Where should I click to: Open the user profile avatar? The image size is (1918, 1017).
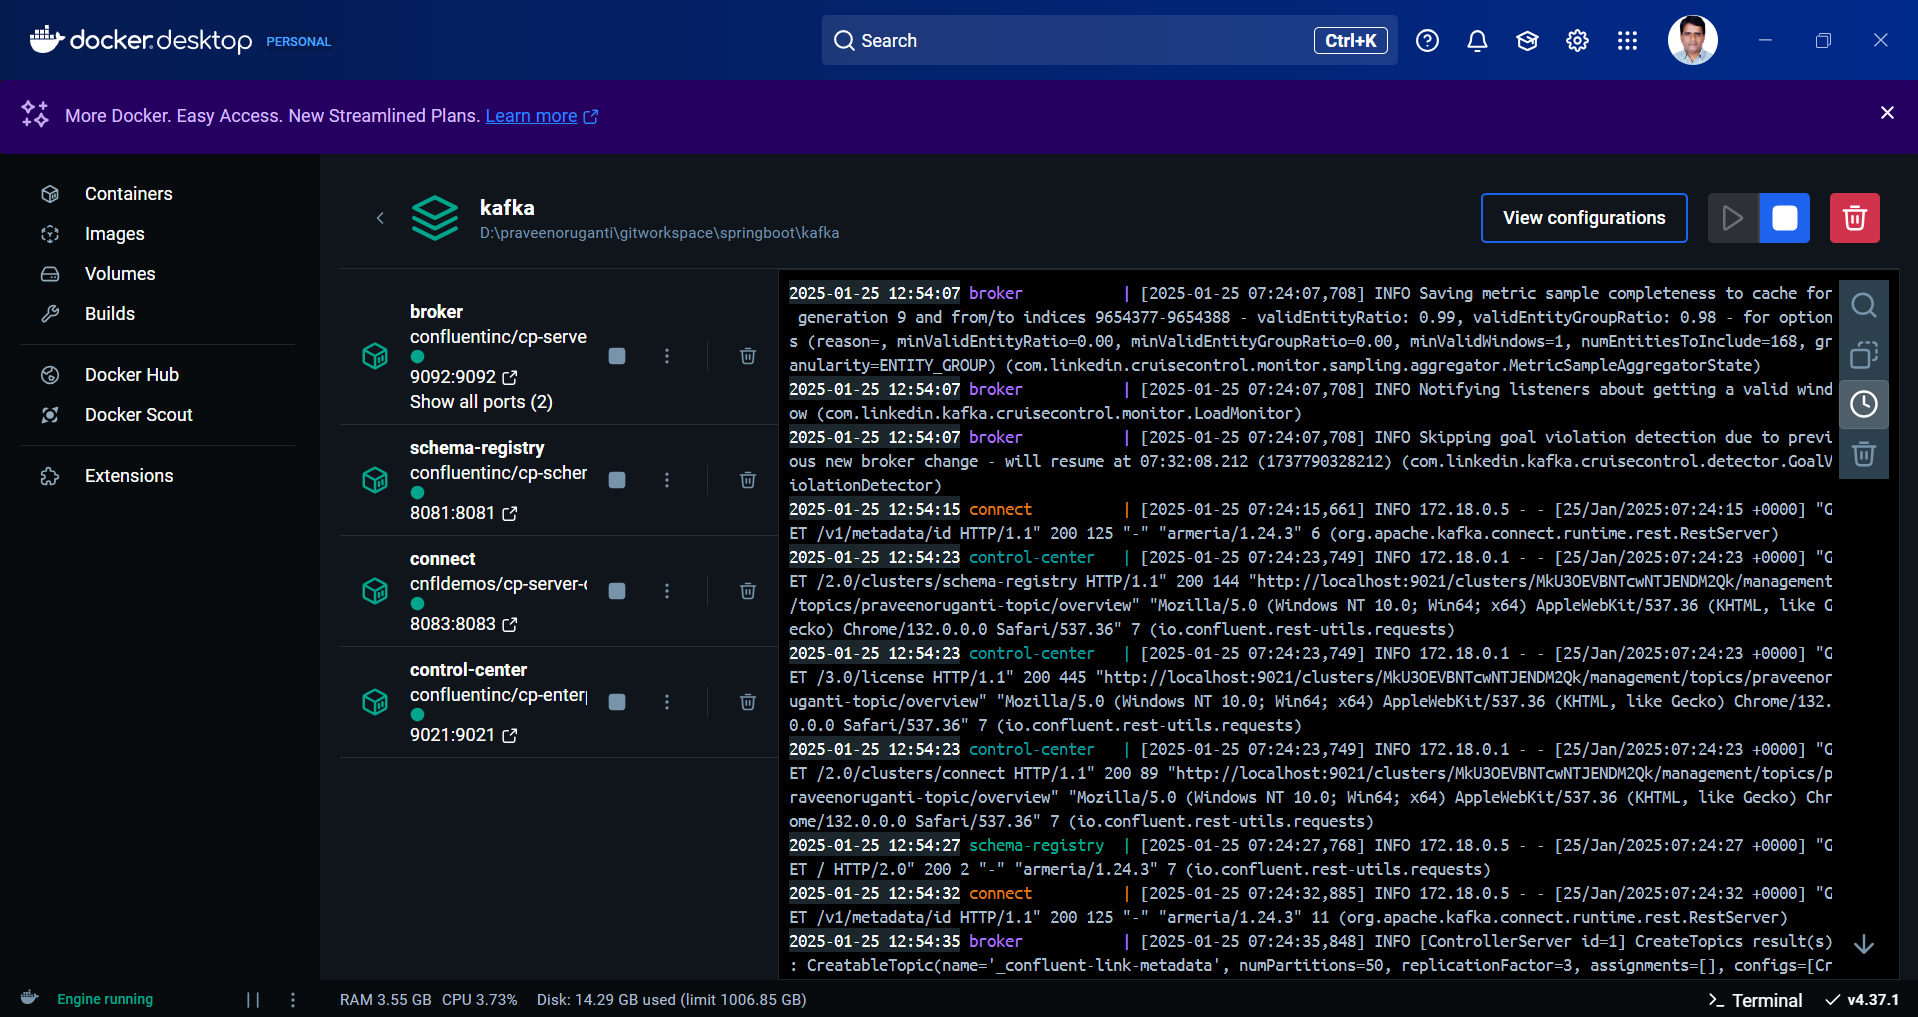[1692, 41]
